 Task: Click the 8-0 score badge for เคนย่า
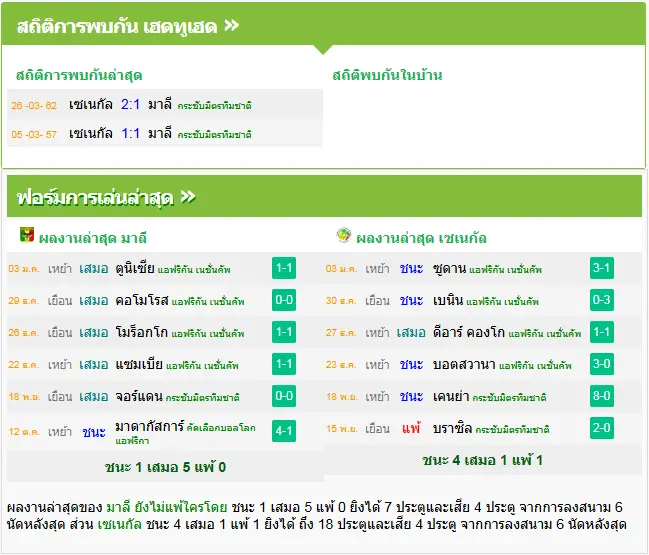click(601, 396)
